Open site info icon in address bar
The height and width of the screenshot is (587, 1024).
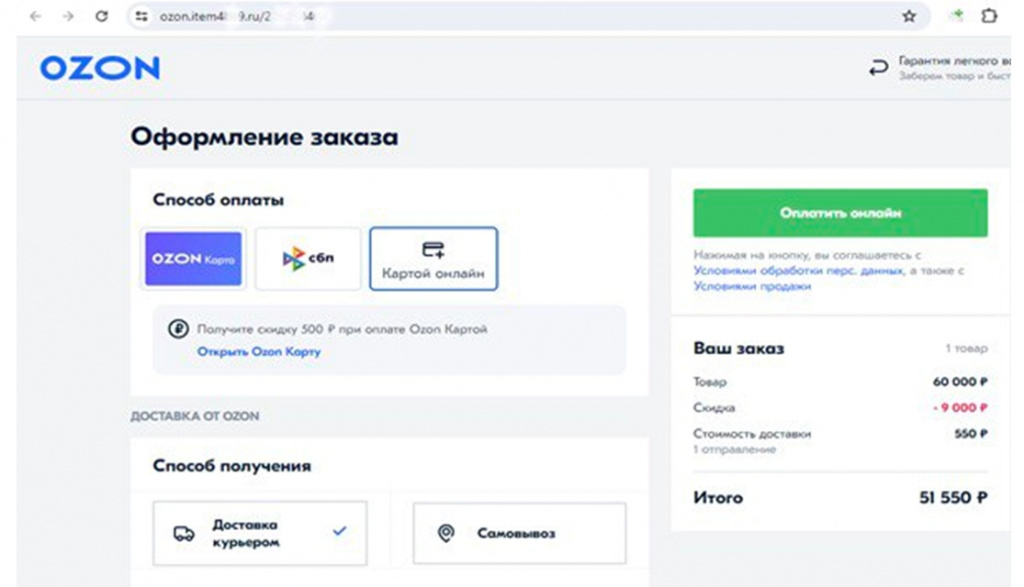(141, 16)
